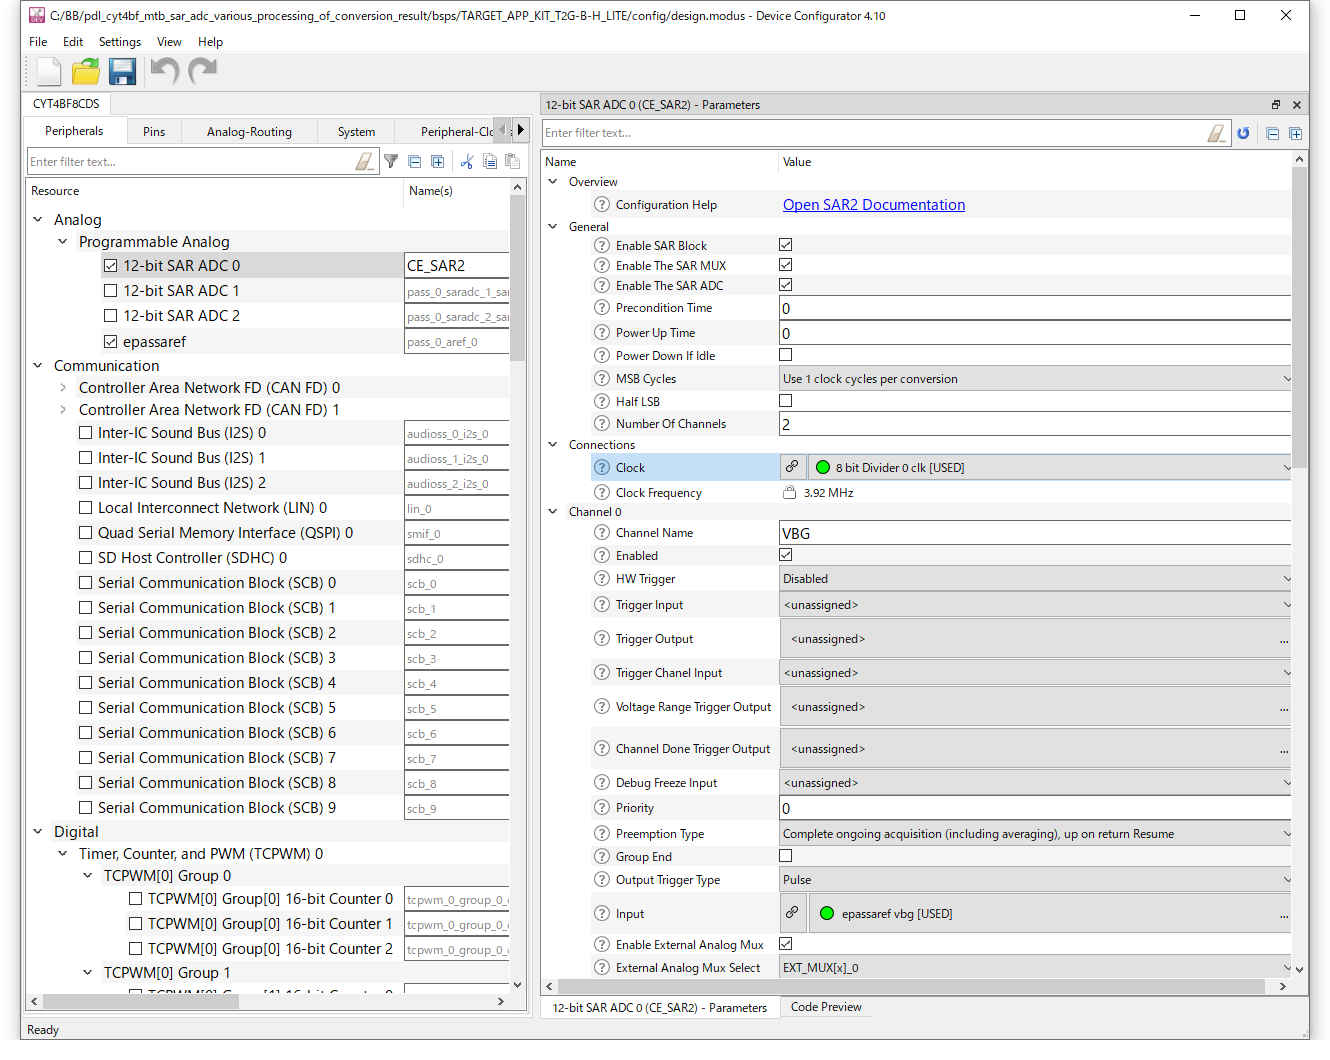Image resolution: width=1330 pixels, height=1060 pixels.
Task: Enable 12-bit SAR ADC 2 resource
Action: (x=111, y=316)
